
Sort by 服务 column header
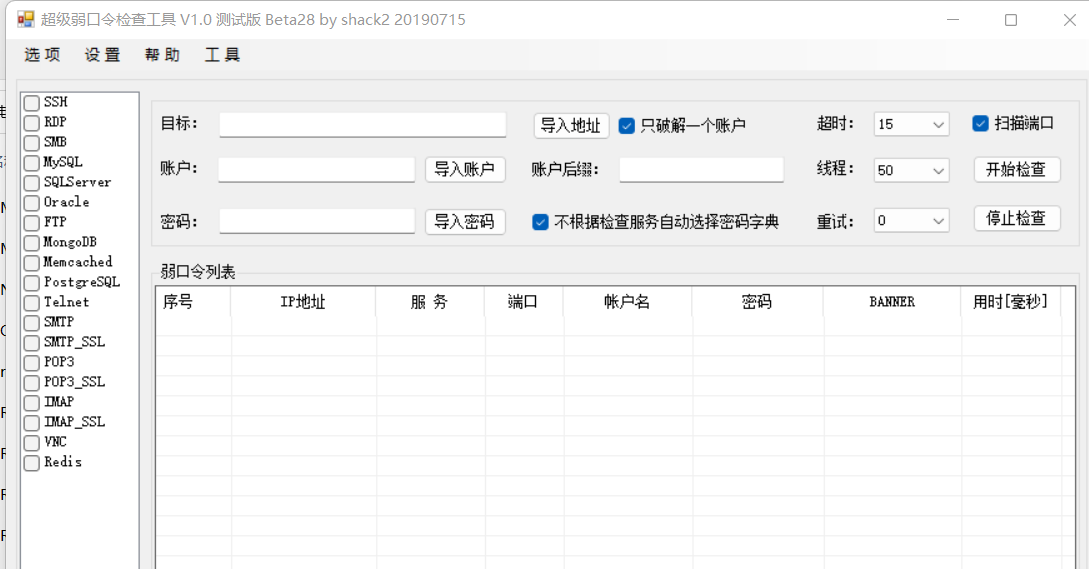point(430,302)
